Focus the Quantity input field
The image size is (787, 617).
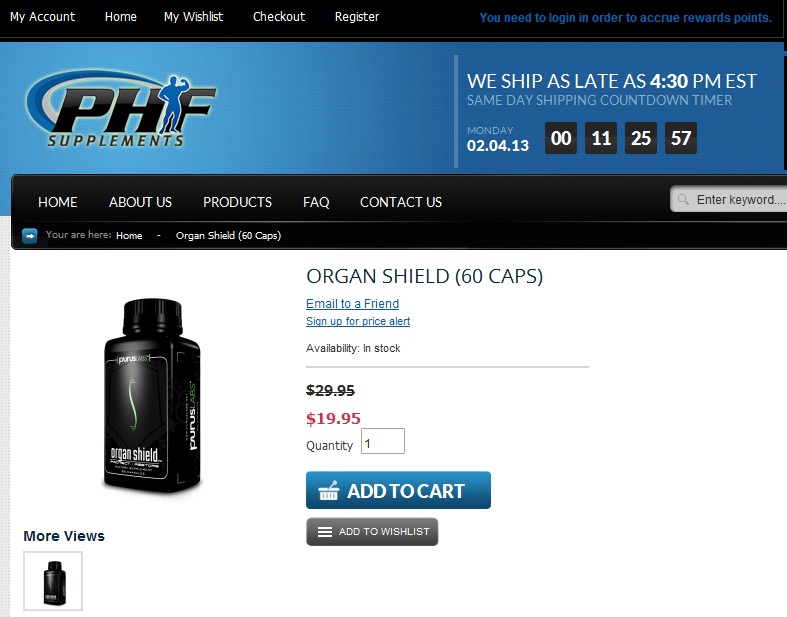point(383,441)
